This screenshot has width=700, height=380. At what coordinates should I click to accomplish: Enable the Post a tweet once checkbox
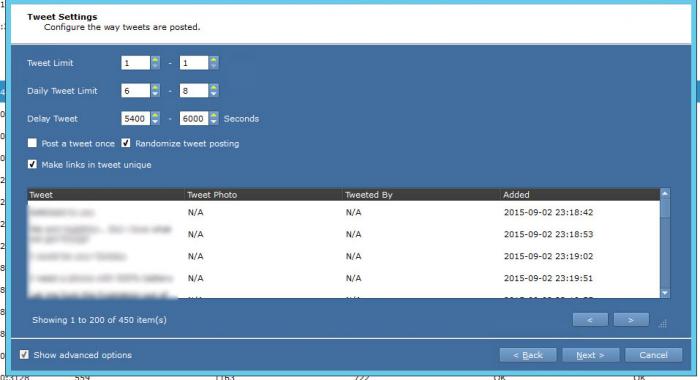click(32, 143)
